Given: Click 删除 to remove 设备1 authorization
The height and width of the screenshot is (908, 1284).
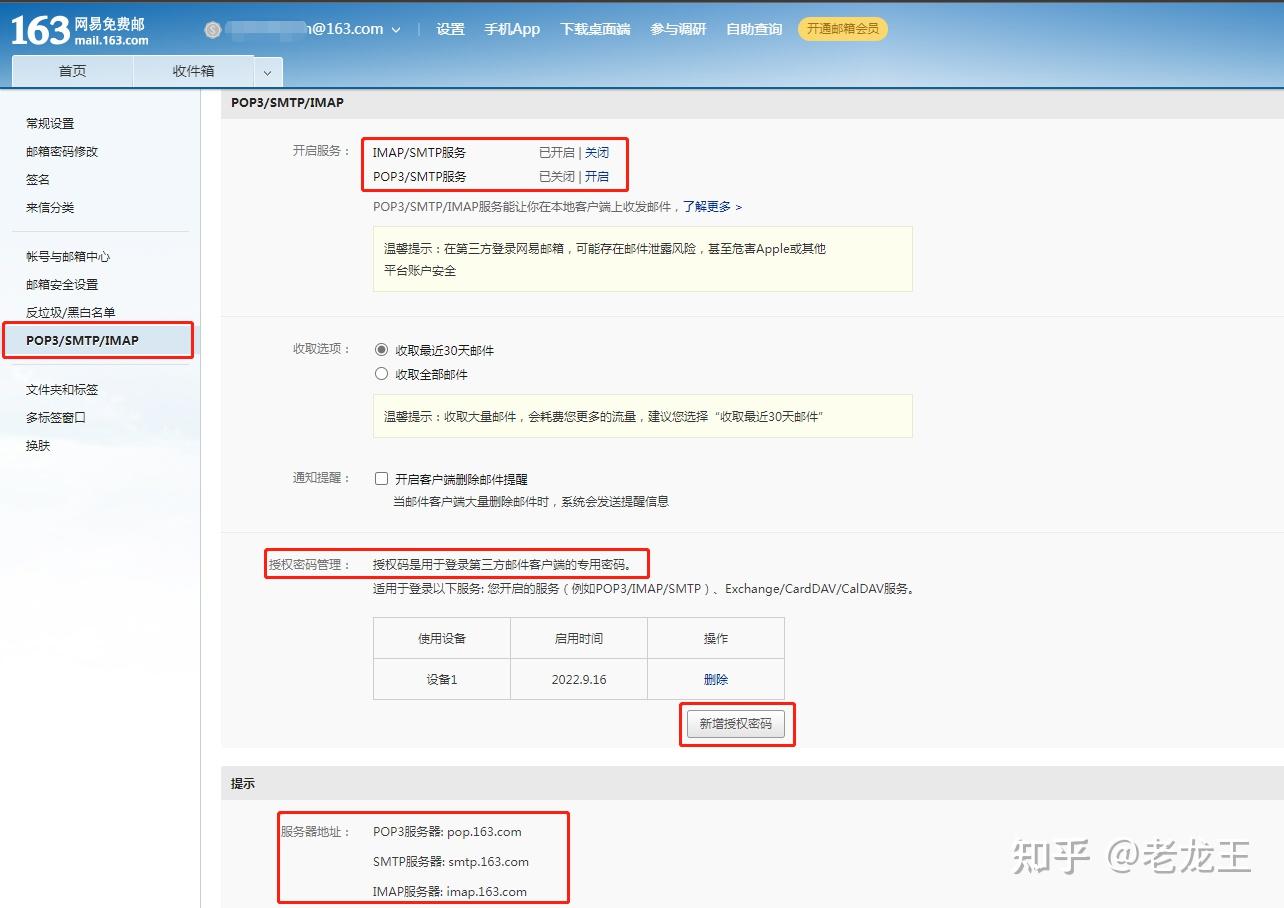Looking at the screenshot, I should coord(716,679).
